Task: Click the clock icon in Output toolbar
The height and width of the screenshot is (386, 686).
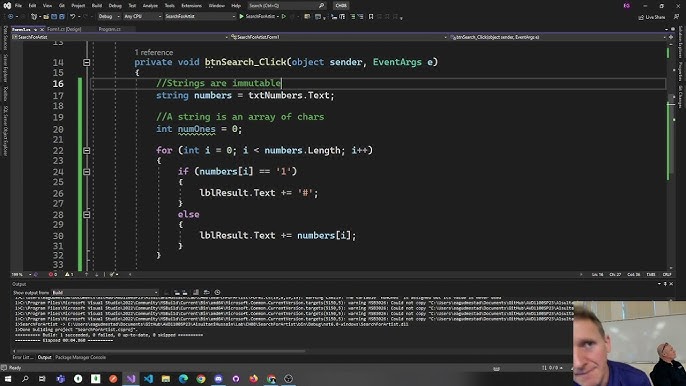Action: tap(217, 292)
